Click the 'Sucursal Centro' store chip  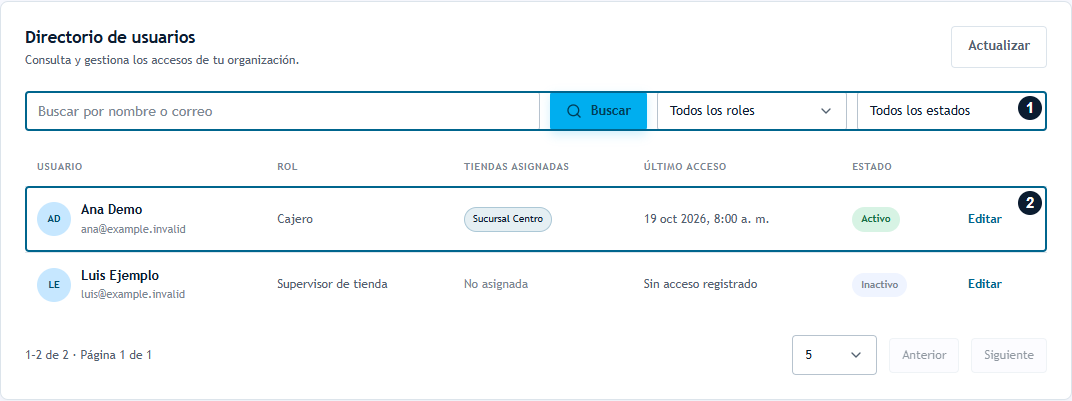tap(508, 219)
